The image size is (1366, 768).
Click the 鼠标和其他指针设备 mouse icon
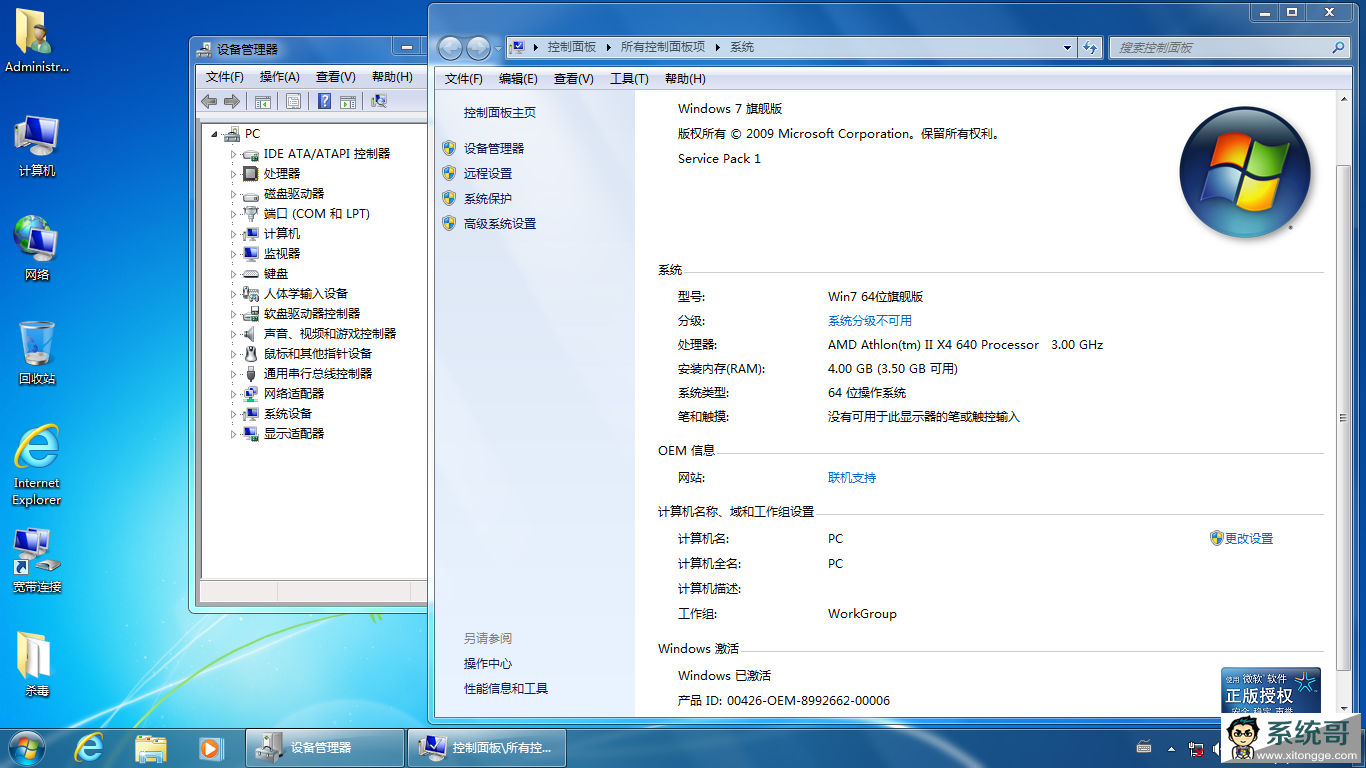[250, 353]
